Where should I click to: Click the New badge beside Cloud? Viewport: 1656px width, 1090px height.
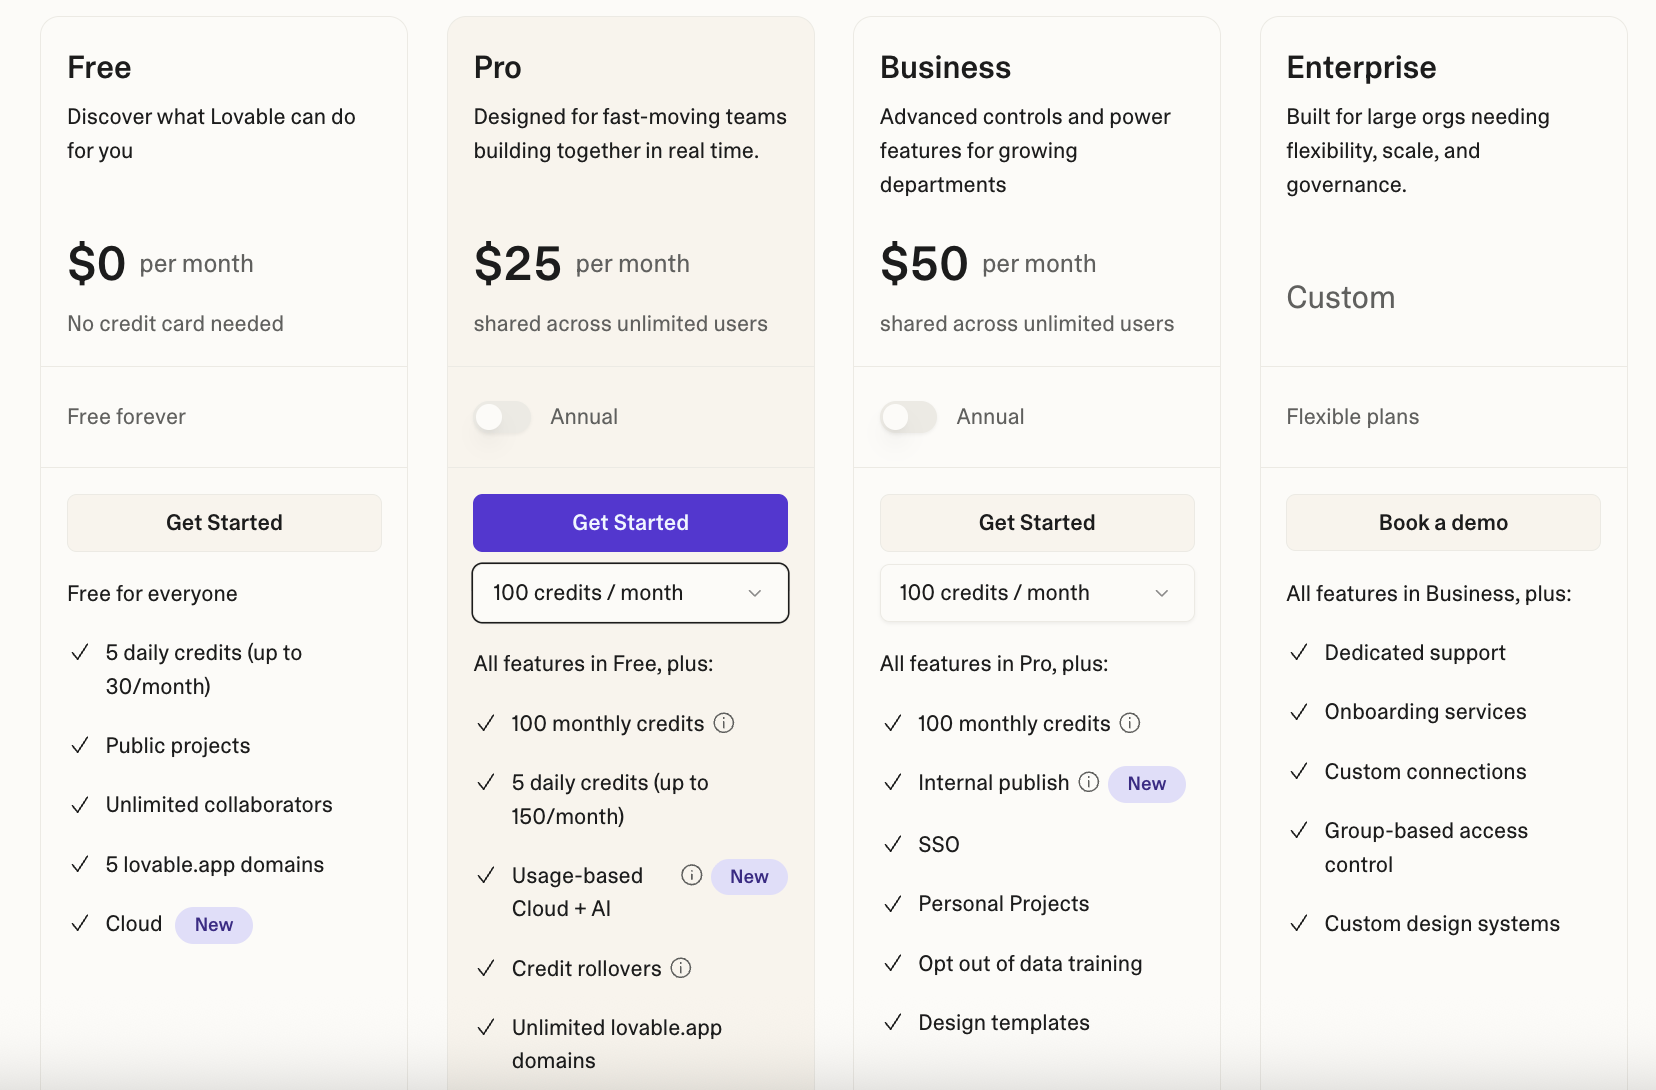pyautogui.click(x=214, y=925)
